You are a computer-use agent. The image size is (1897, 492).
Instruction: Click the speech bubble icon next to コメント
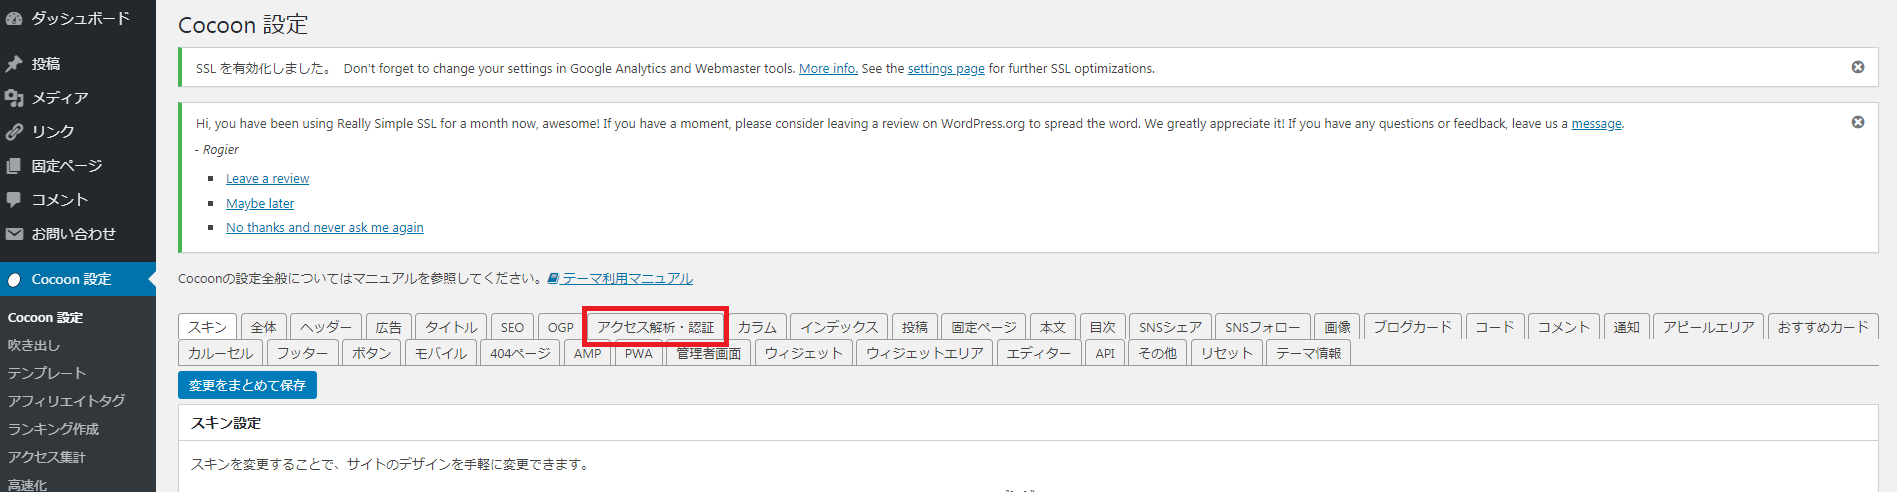pos(14,200)
